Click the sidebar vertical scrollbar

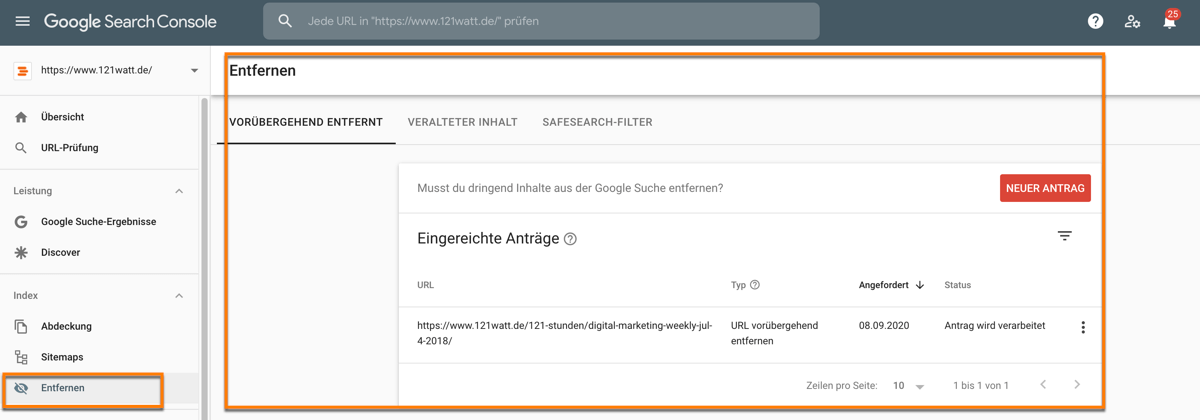point(205,258)
